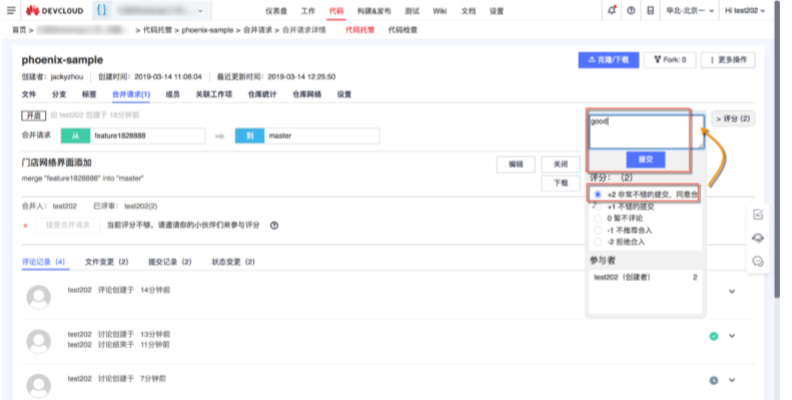Click the source branch field feature1828888

tap(148, 136)
